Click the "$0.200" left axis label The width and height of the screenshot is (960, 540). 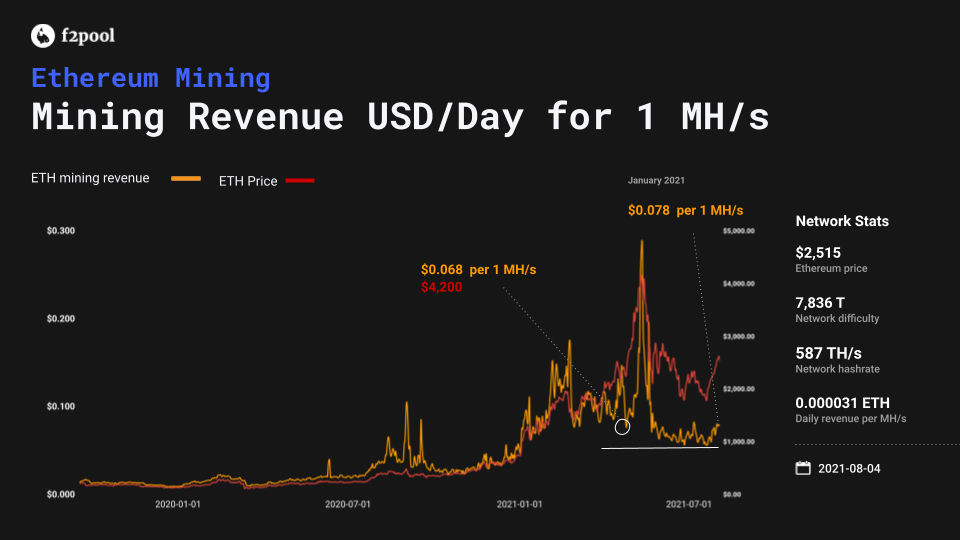point(61,318)
